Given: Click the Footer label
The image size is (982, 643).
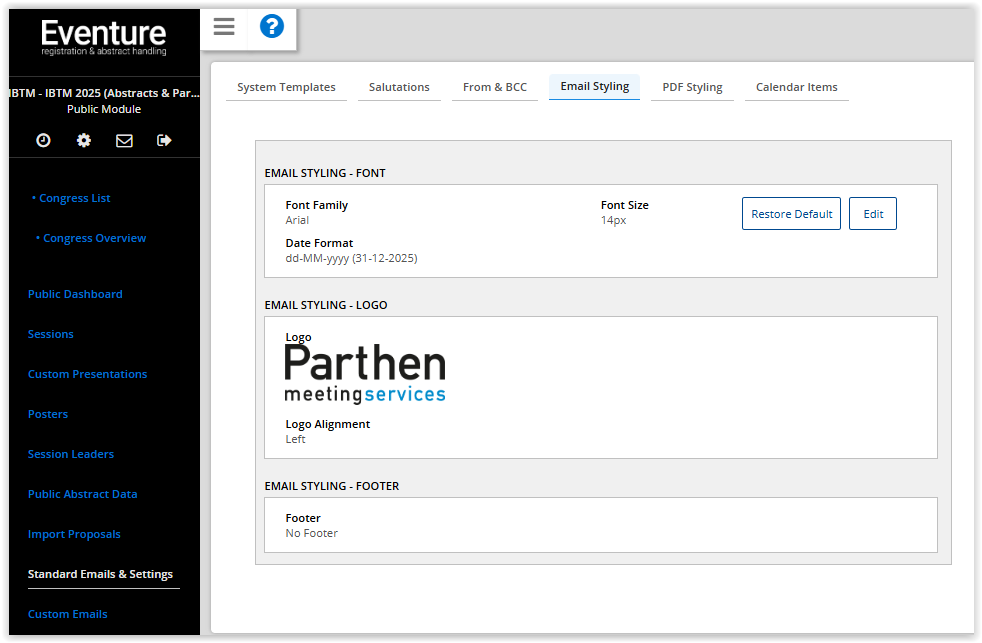Looking at the screenshot, I should coord(303,518).
